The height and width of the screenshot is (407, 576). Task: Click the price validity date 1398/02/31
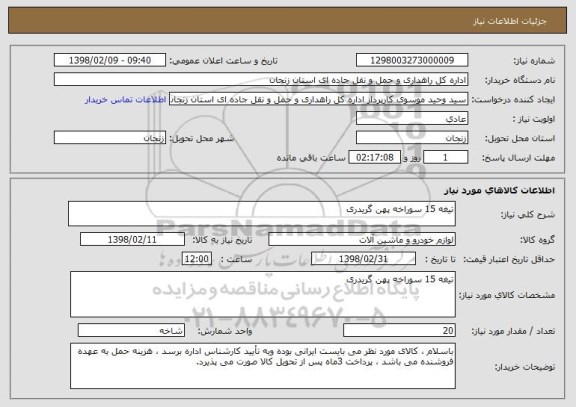[363, 259]
